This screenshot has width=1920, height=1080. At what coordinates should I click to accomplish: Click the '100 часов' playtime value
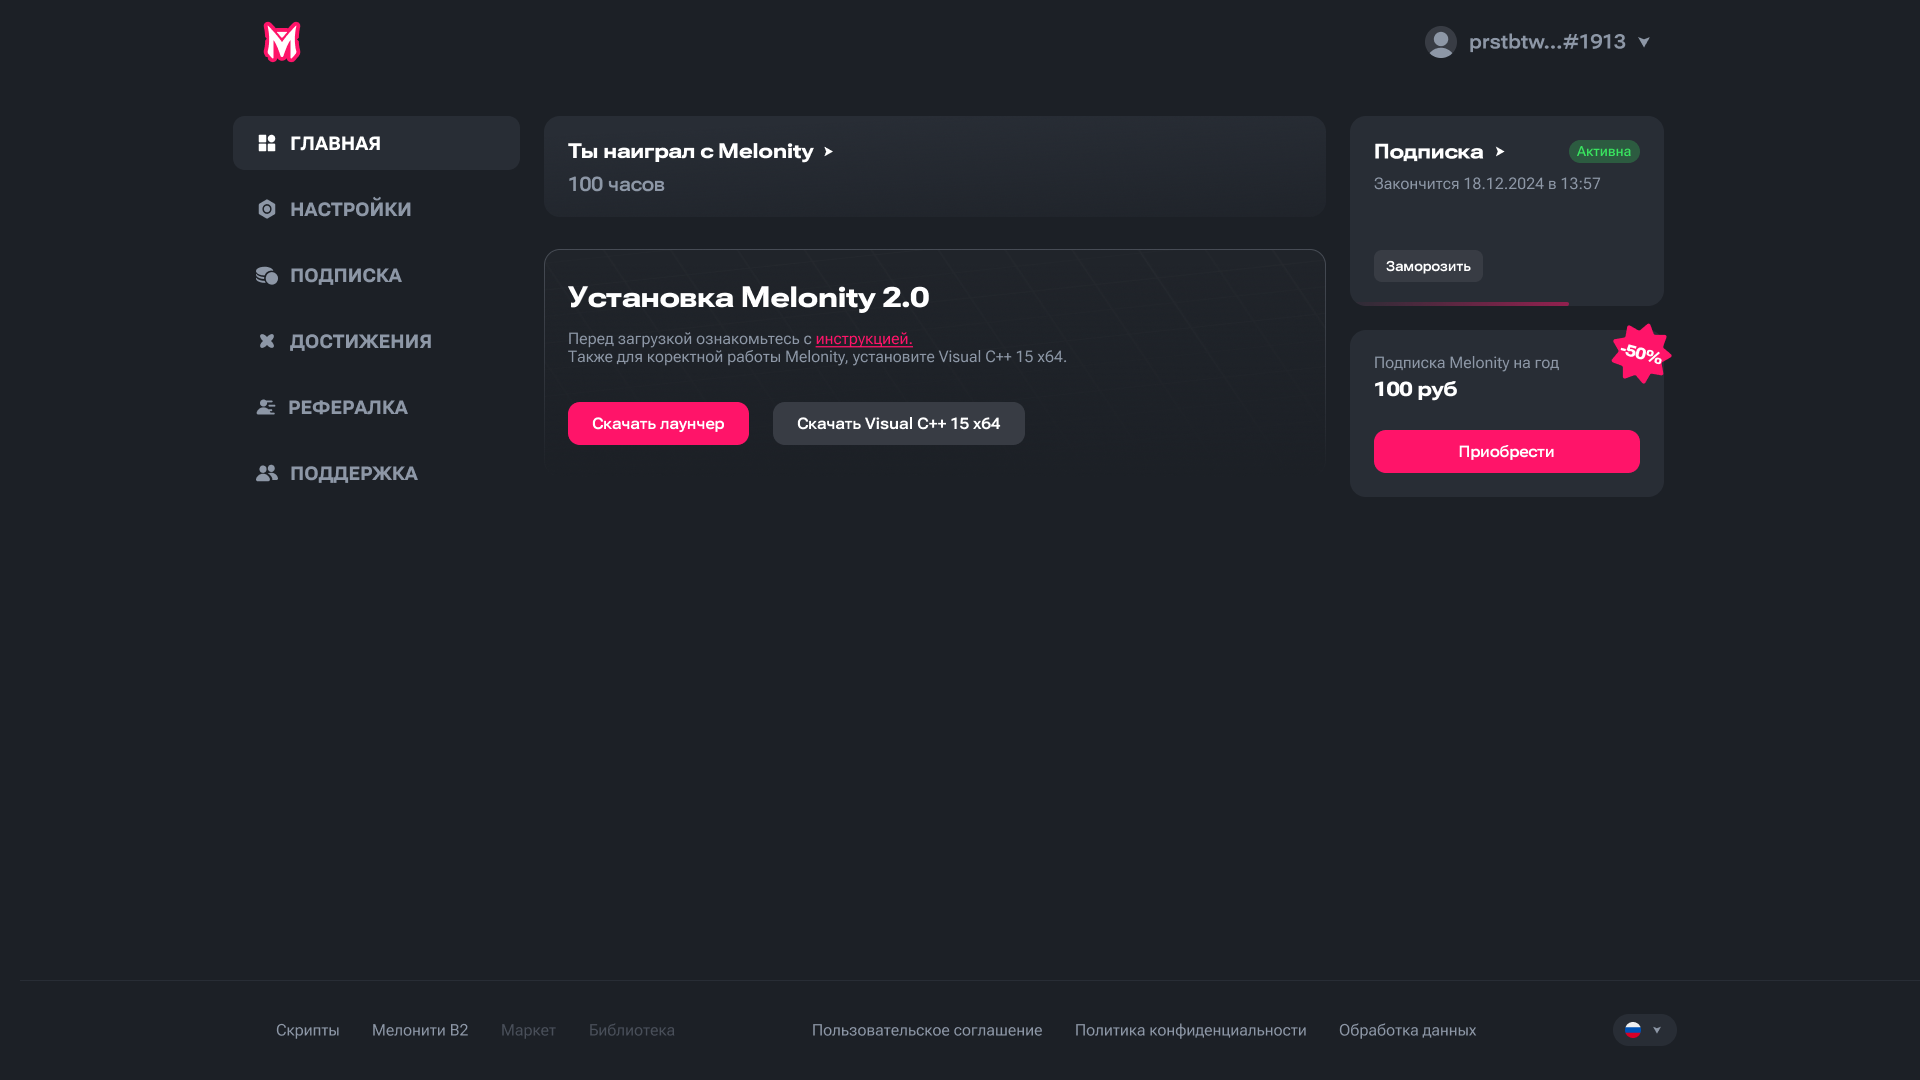(x=616, y=184)
